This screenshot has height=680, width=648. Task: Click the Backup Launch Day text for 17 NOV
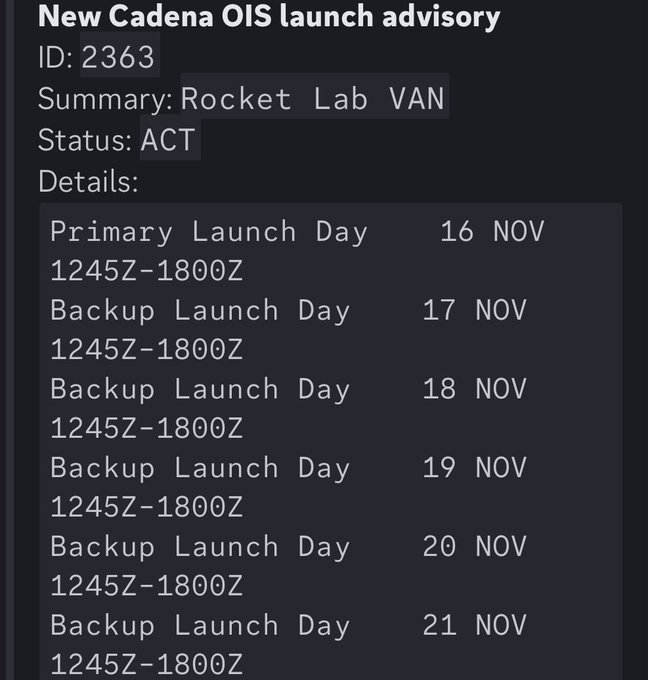click(x=200, y=310)
